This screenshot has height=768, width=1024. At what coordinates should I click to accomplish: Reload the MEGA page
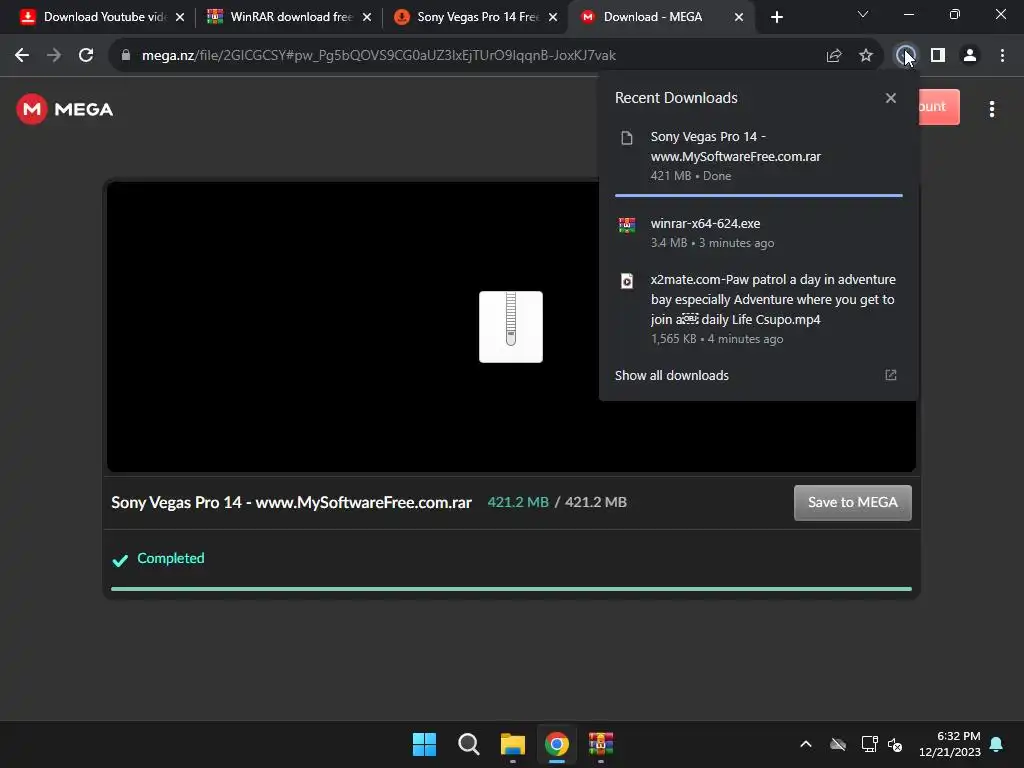point(86,56)
